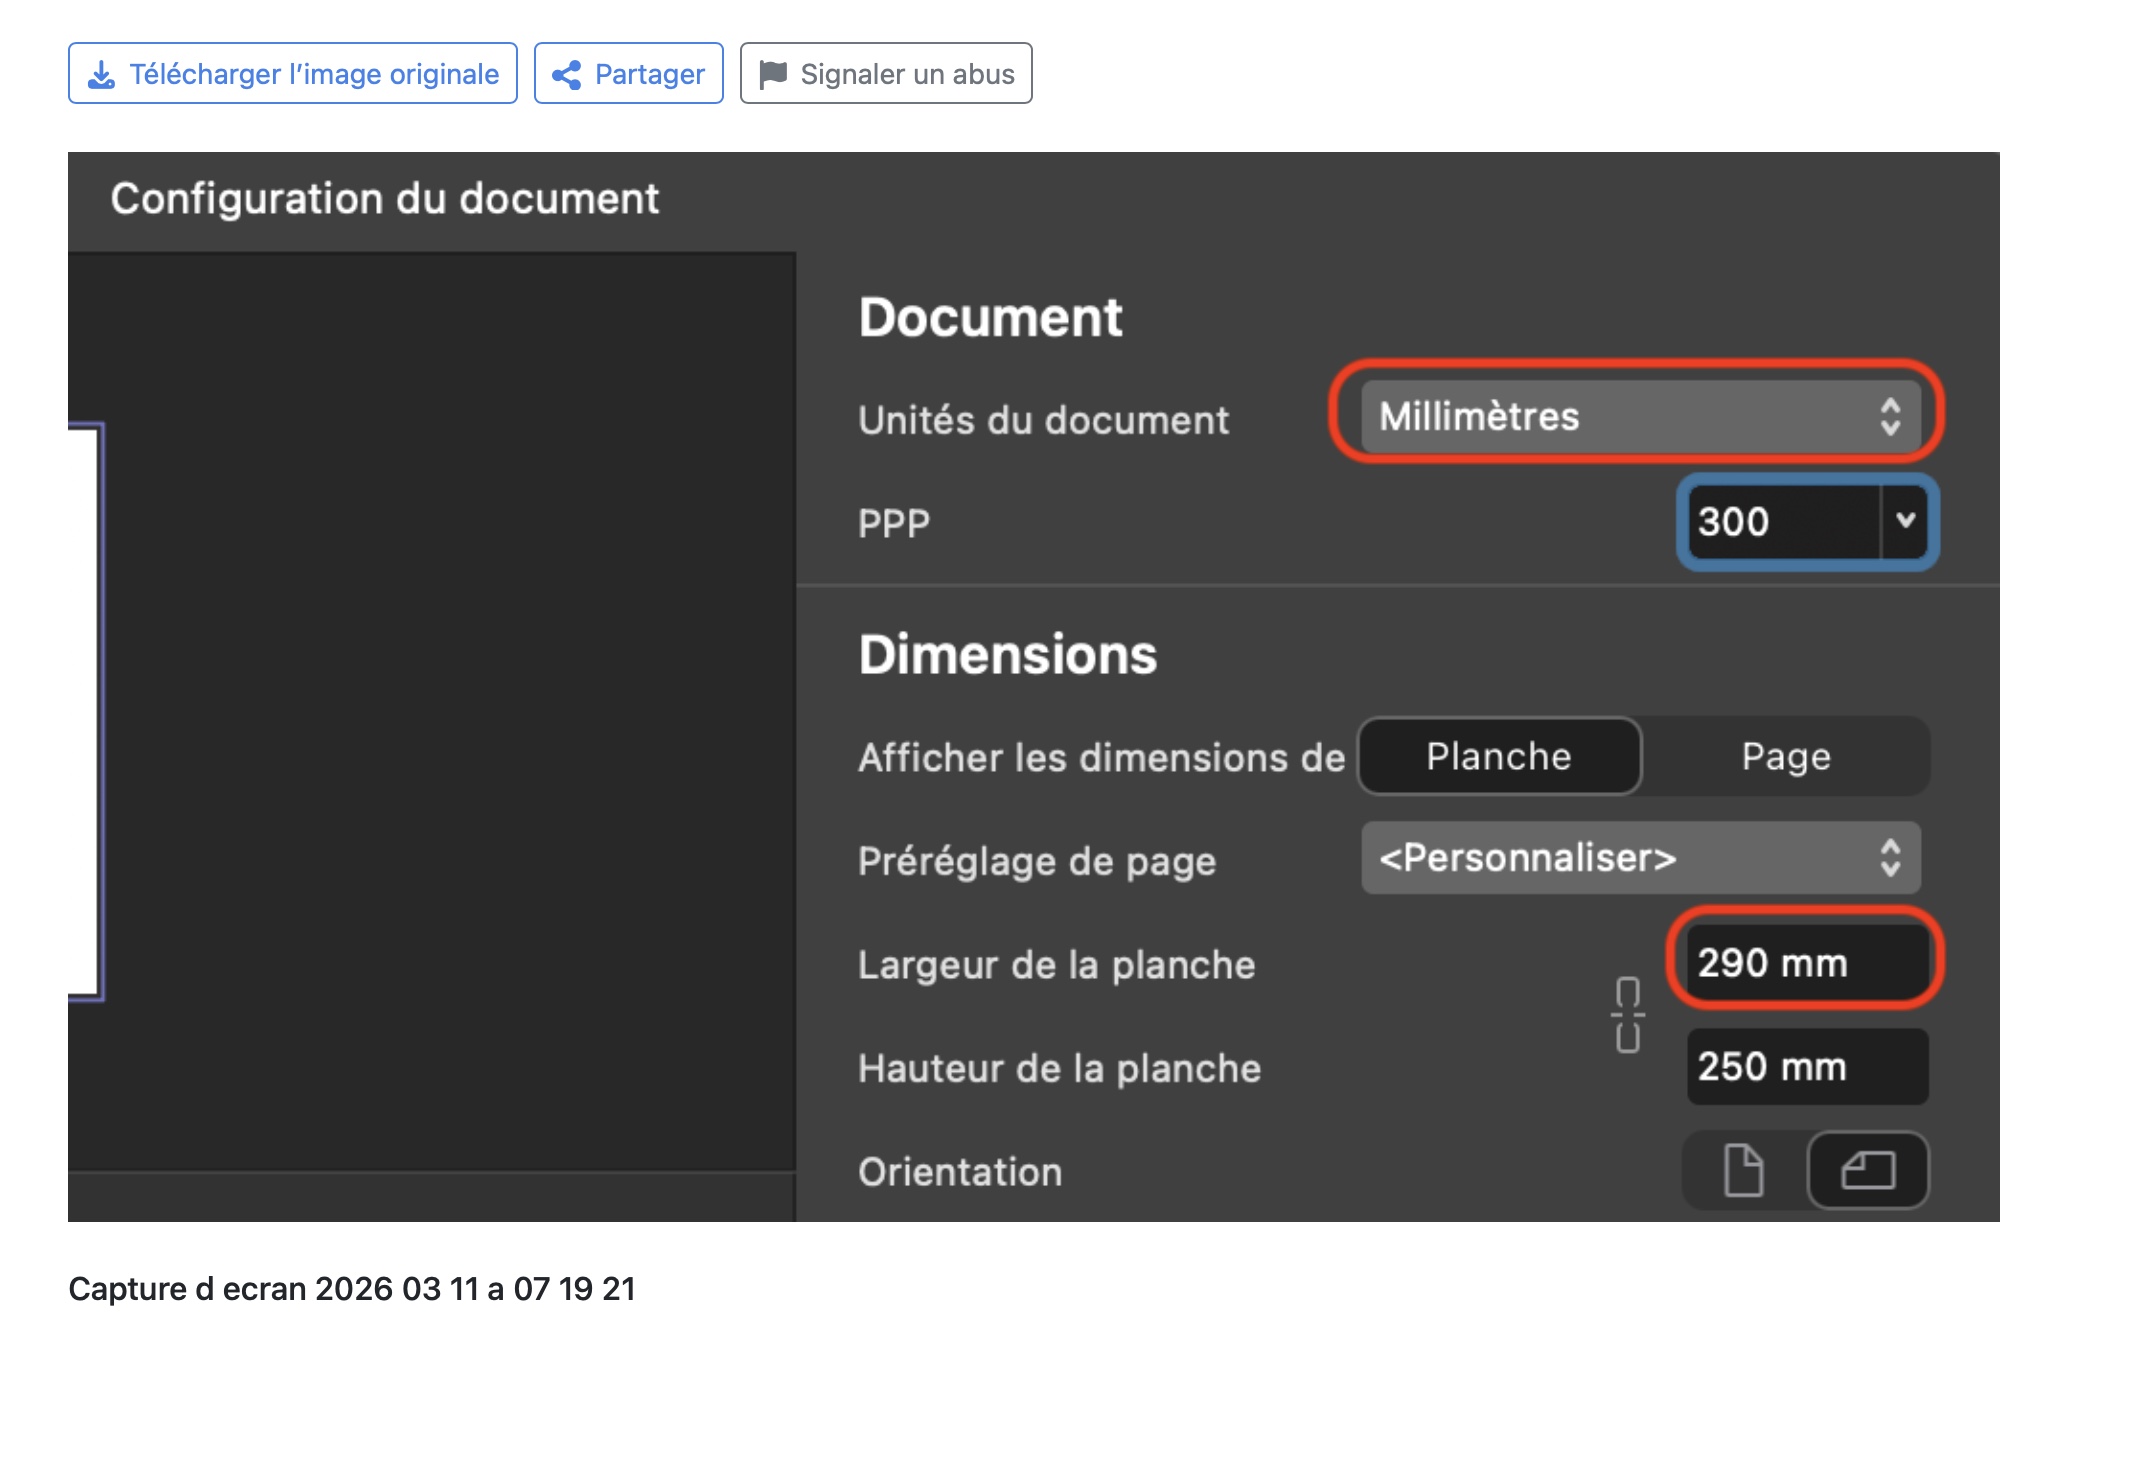This screenshot has width=2154, height=1480.
Task: Click the Partager button
Action: [x=628, y=74]
